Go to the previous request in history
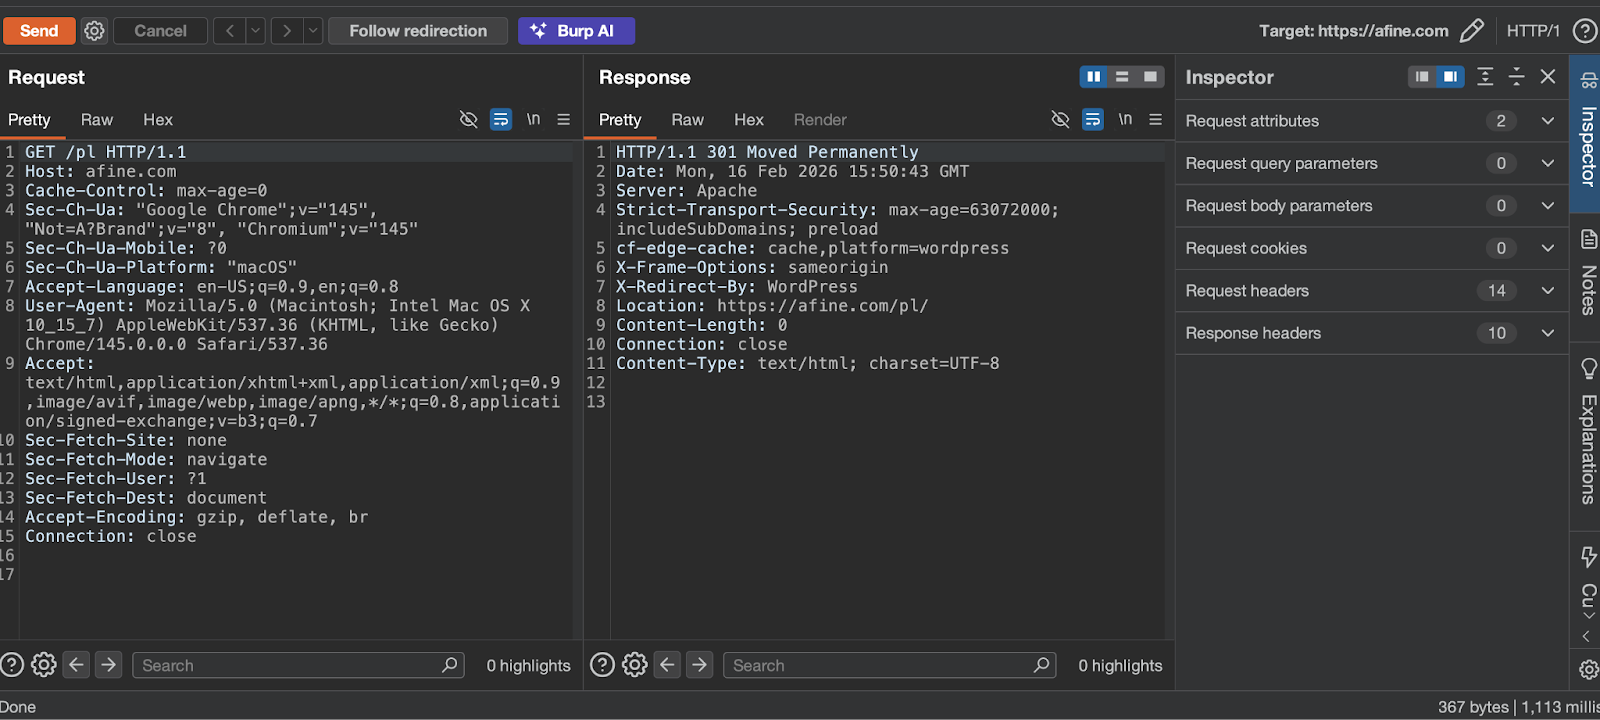1600x720 pixels. pyautogui.click(x=230, y=31)
